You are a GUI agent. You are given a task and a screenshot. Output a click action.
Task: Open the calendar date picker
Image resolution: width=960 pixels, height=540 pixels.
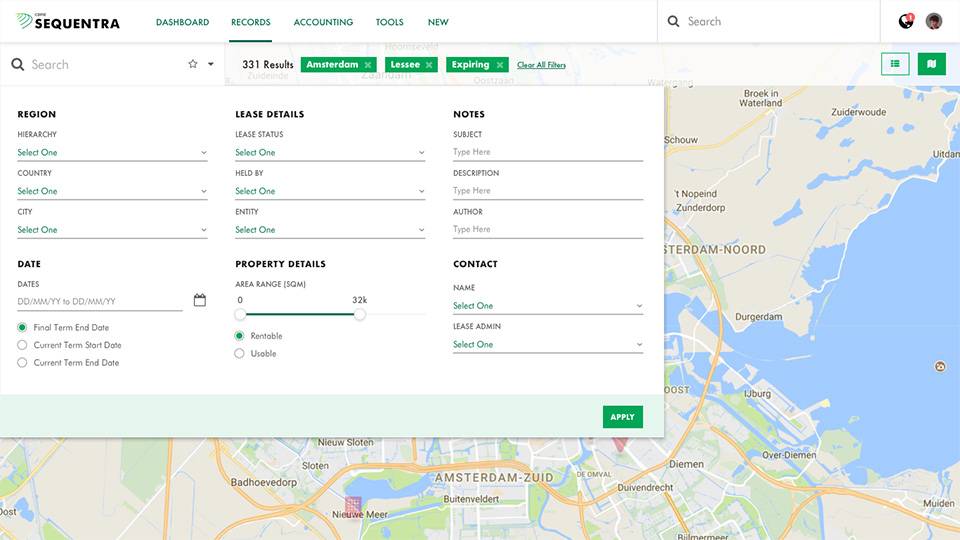[x=200, y=300]
